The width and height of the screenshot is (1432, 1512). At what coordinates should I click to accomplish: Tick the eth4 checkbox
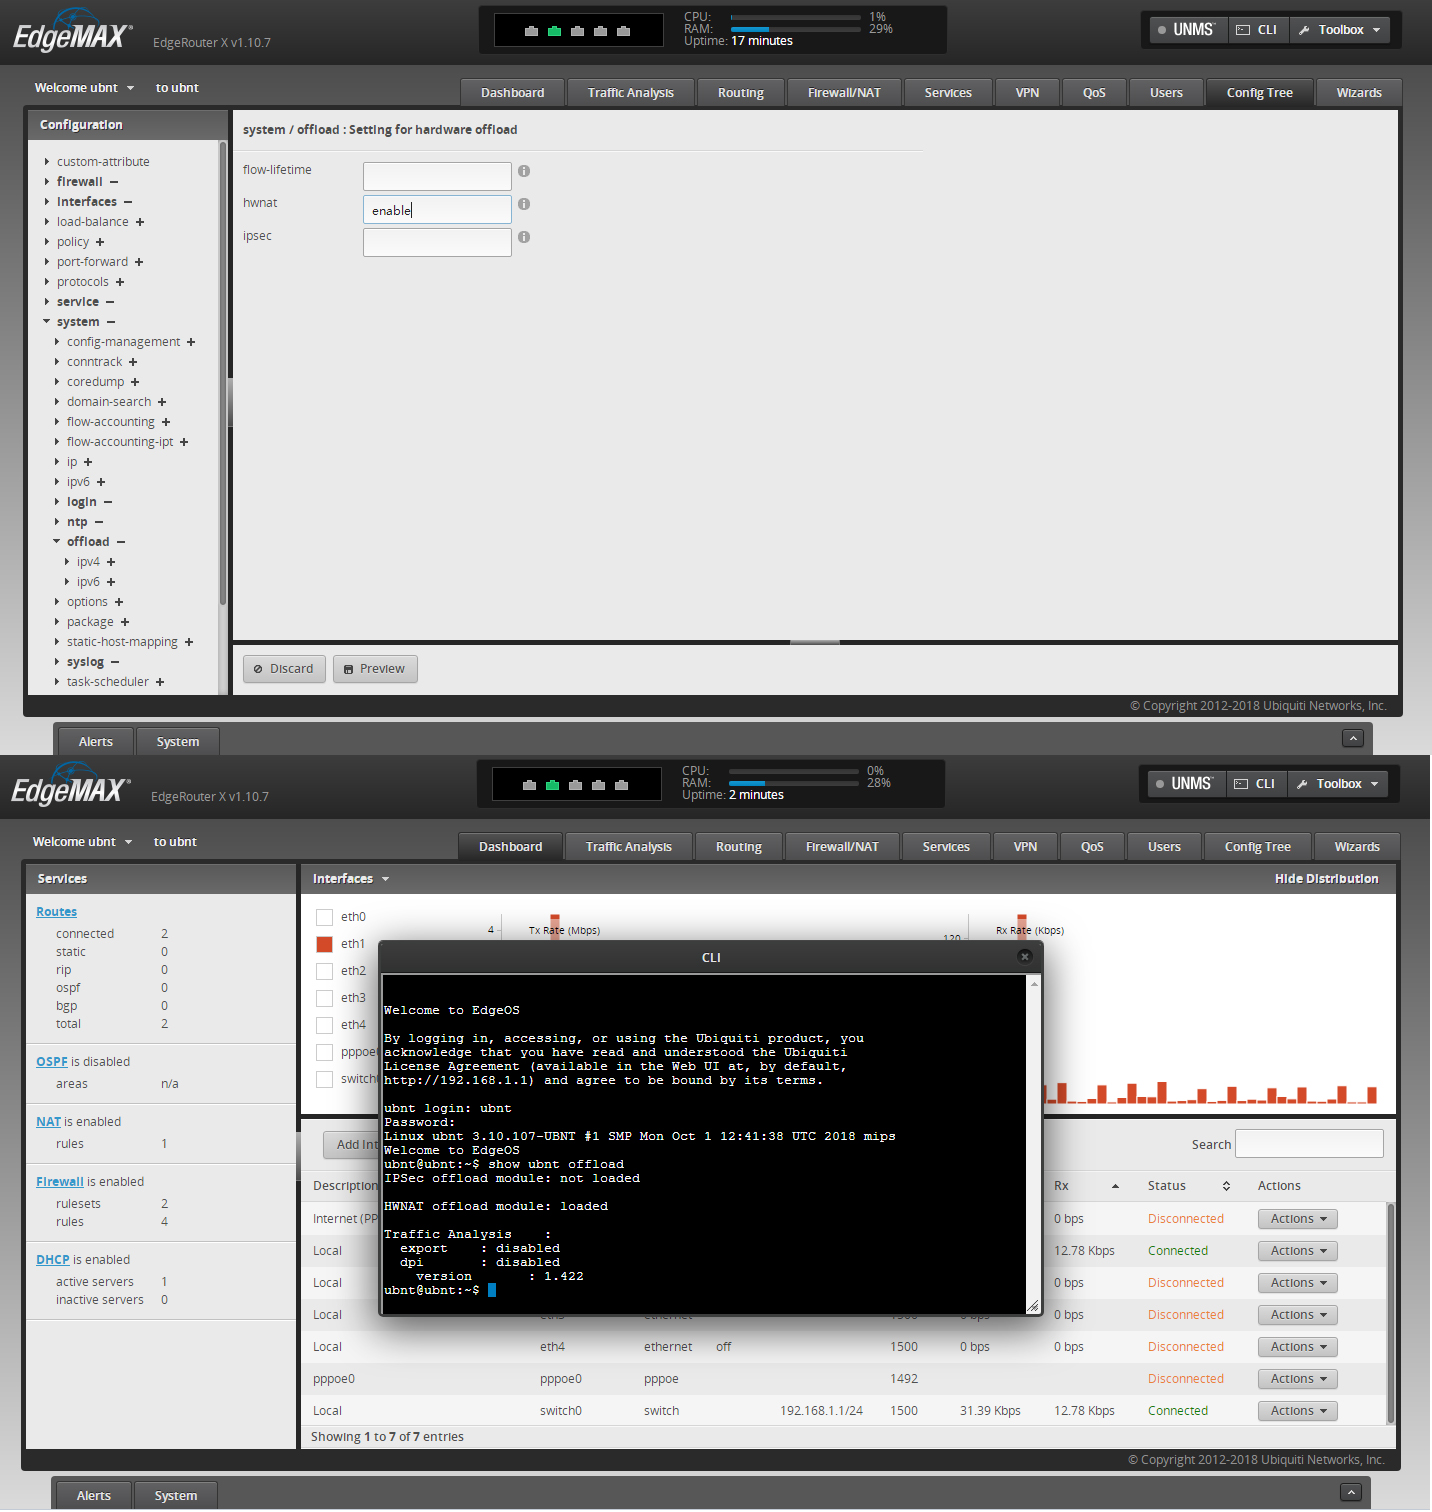pyautogui.click(x=324, y=1025)
